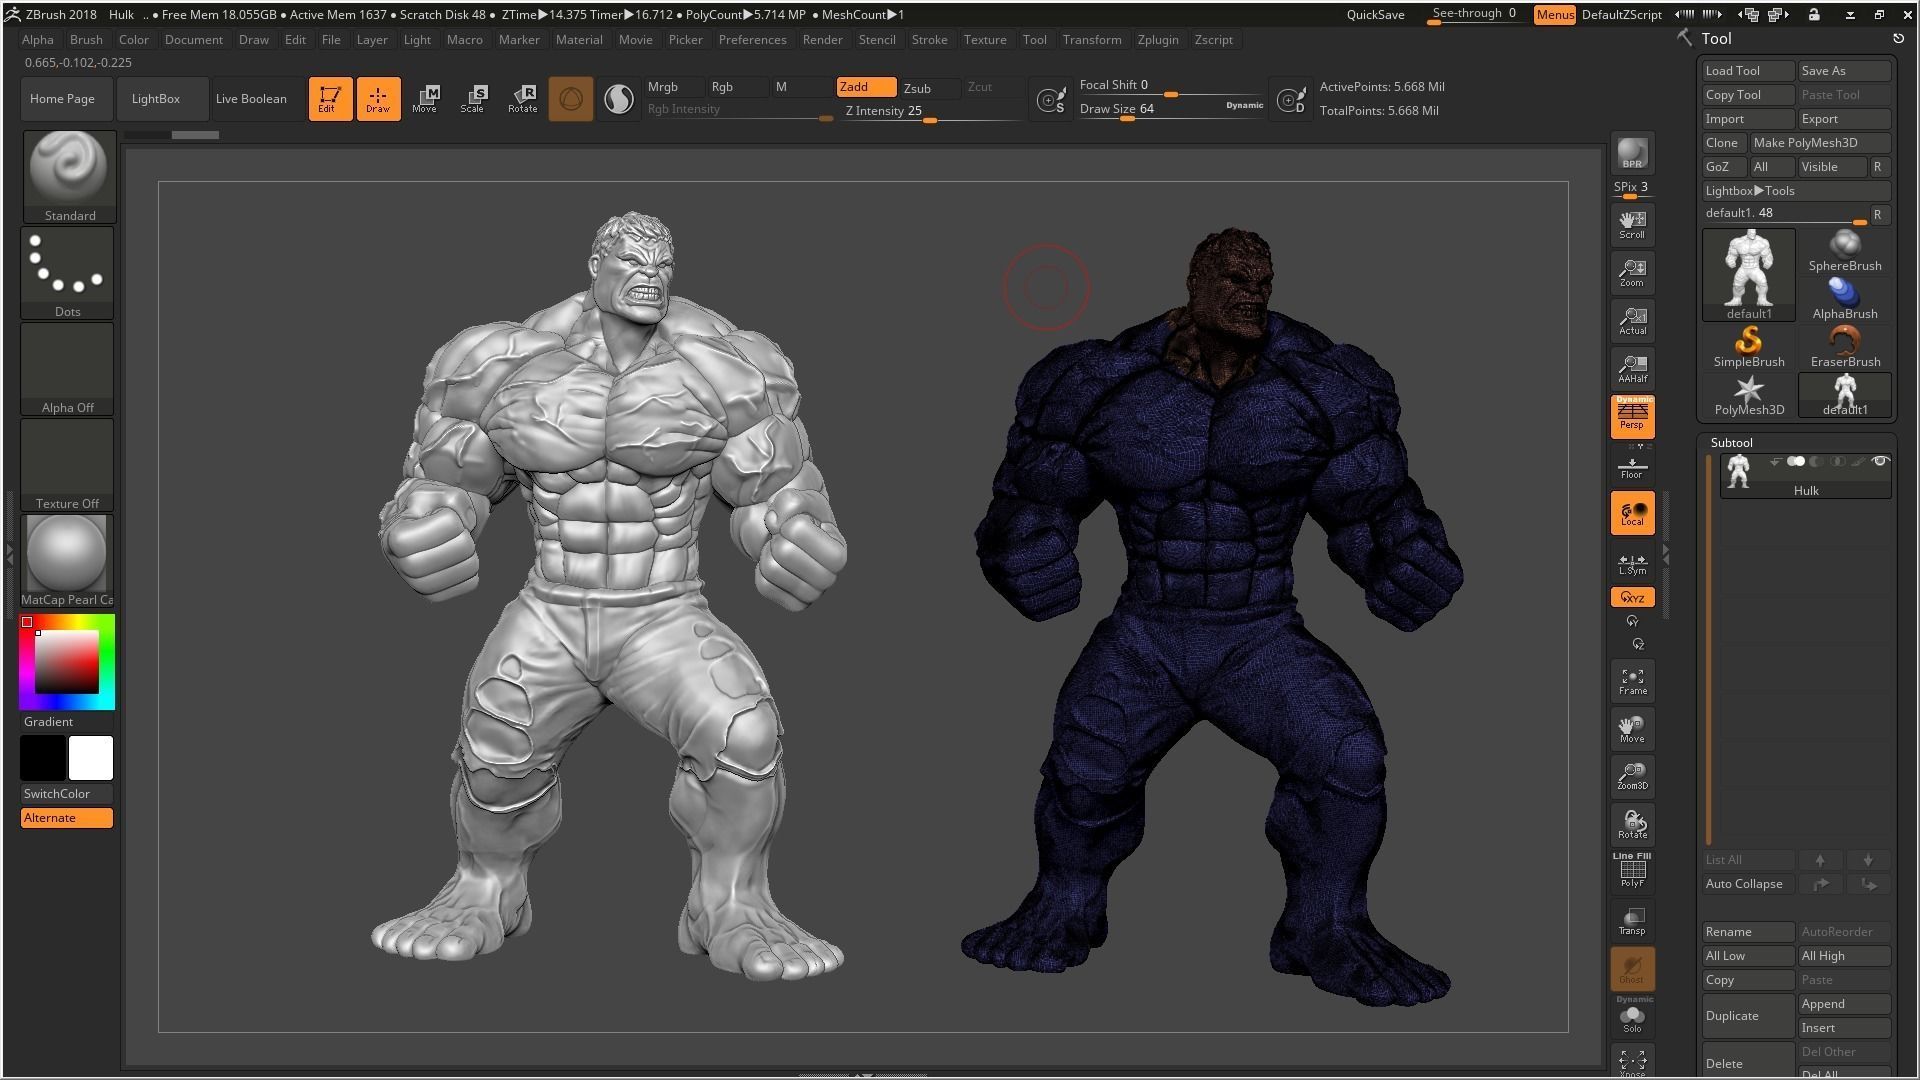
Task: Select the default1 tool thumbnail
Action: (1749, 274)
